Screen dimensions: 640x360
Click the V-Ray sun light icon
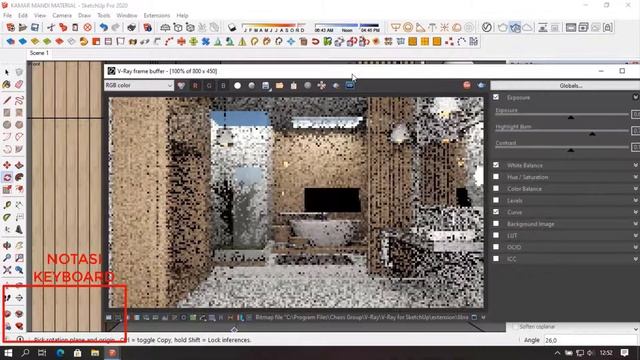tap(444, 27)
